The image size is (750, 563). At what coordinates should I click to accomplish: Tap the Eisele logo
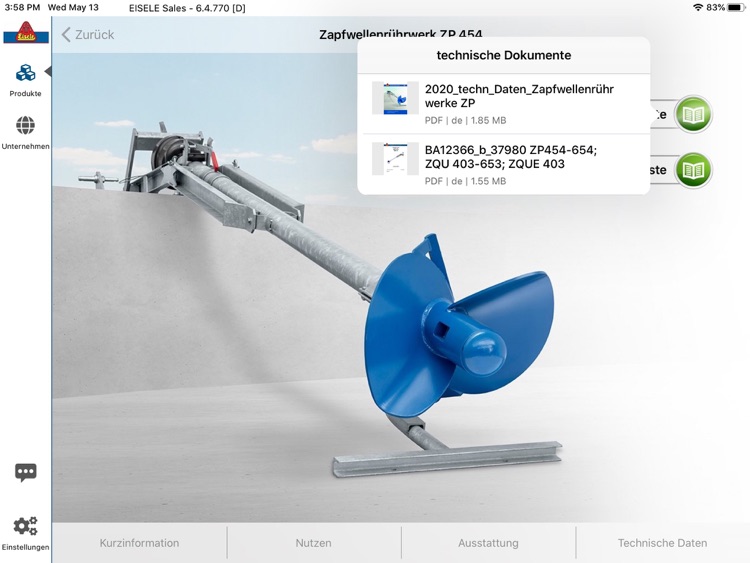point(26,33)
